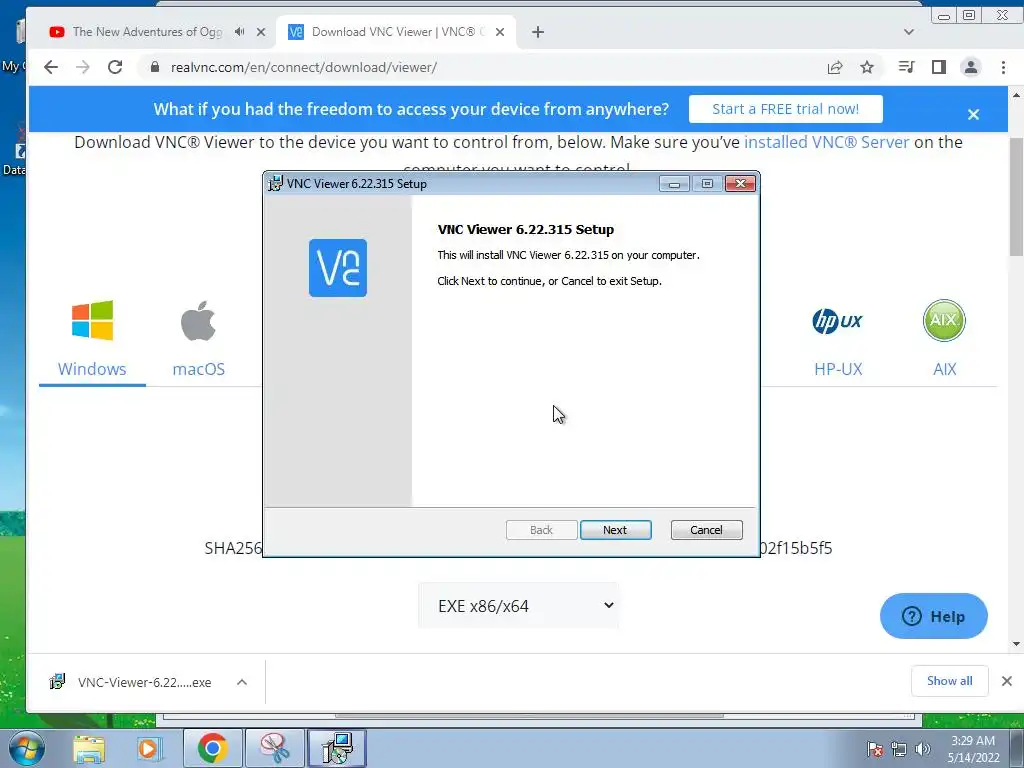Bookmark this tab with the star
The width and height of the screenshot is (1024, 768).
click(x=867, y=67)
